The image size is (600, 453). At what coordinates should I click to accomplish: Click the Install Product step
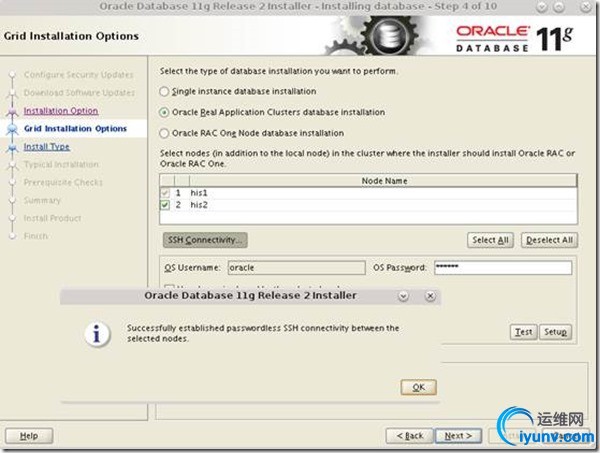(52, 218)
